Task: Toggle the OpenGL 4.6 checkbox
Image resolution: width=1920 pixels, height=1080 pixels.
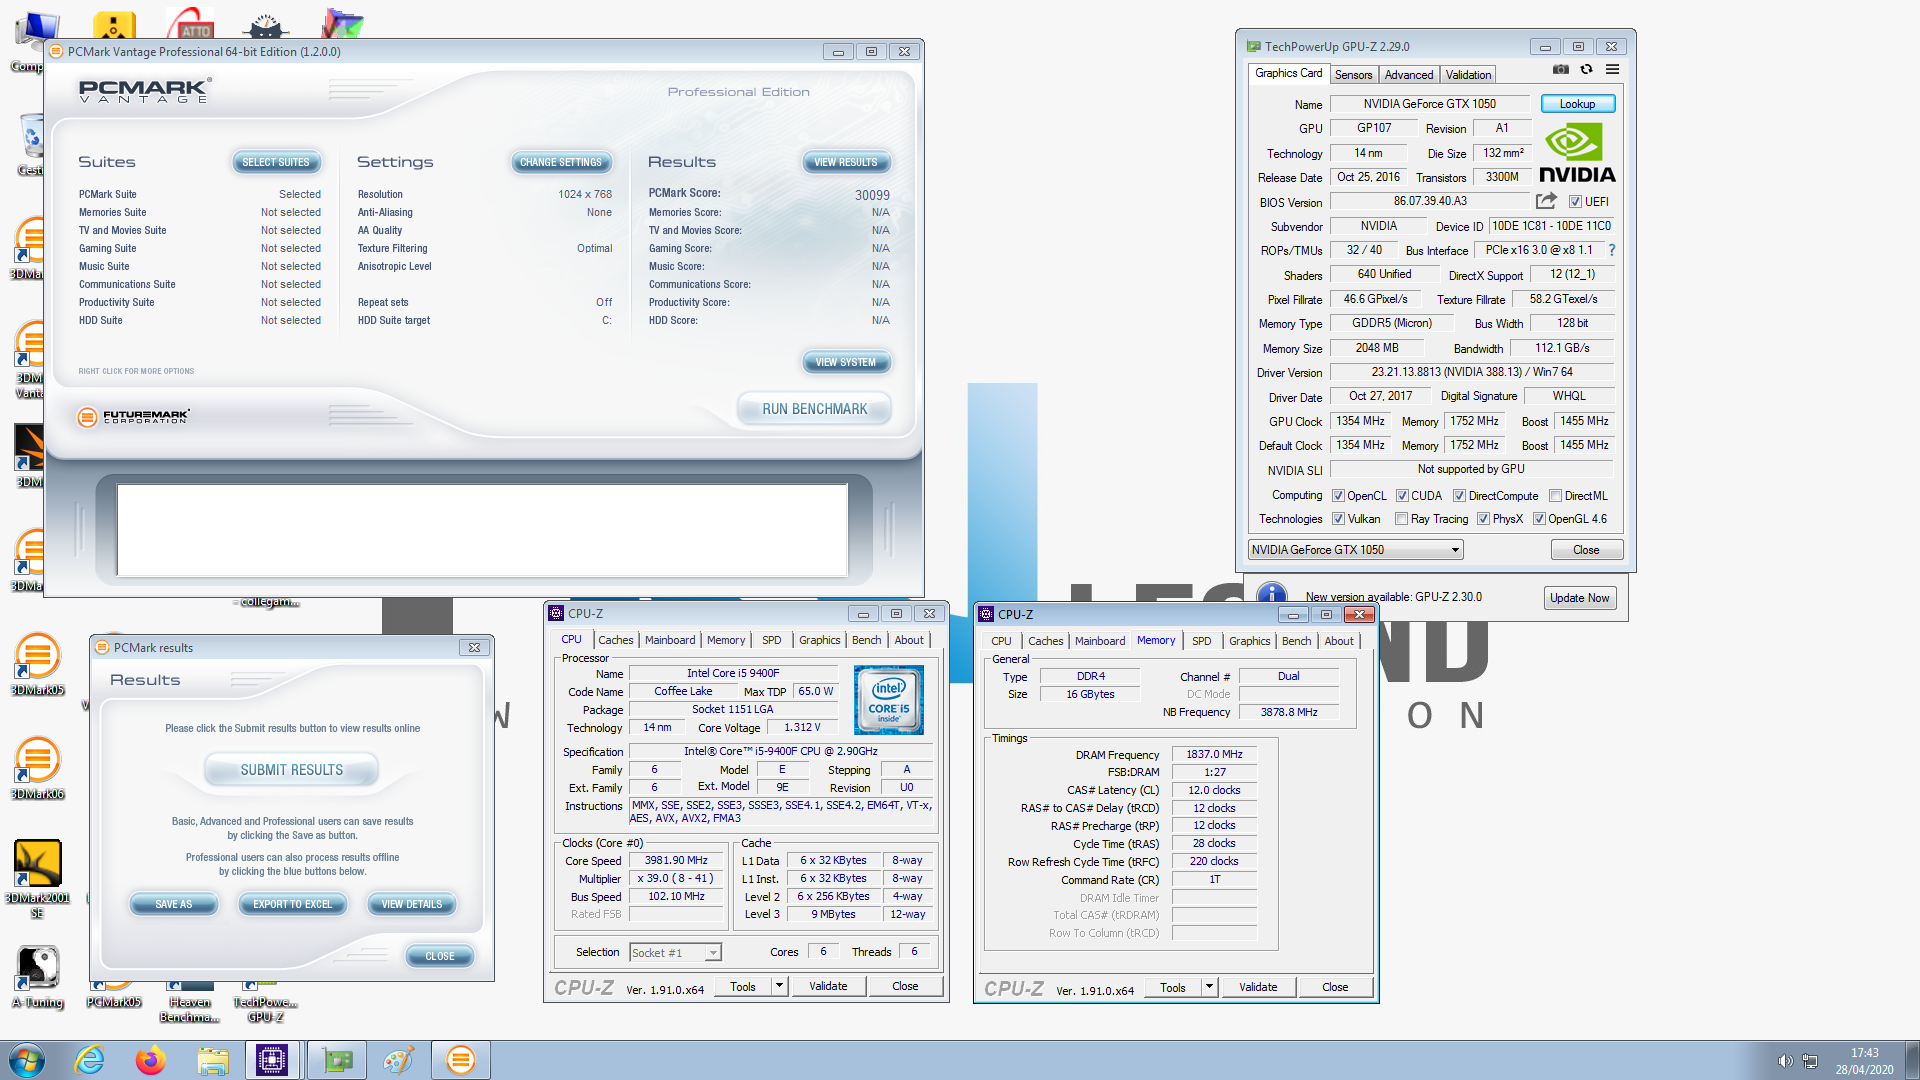Action: click(x=1539, y=519)
